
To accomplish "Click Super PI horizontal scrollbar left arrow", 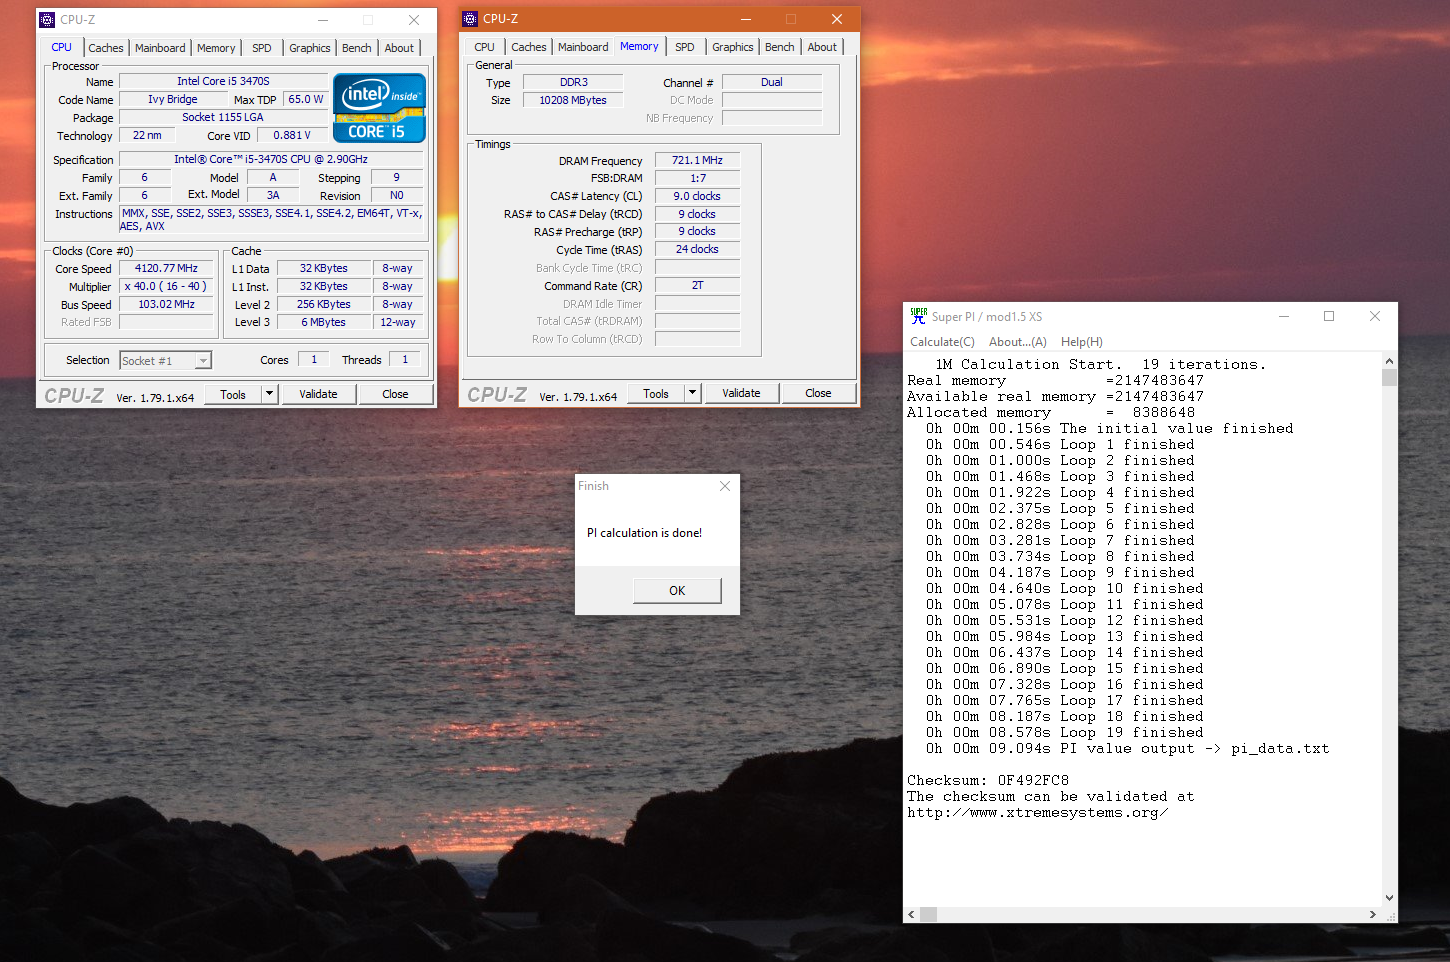I will [911, 914].
